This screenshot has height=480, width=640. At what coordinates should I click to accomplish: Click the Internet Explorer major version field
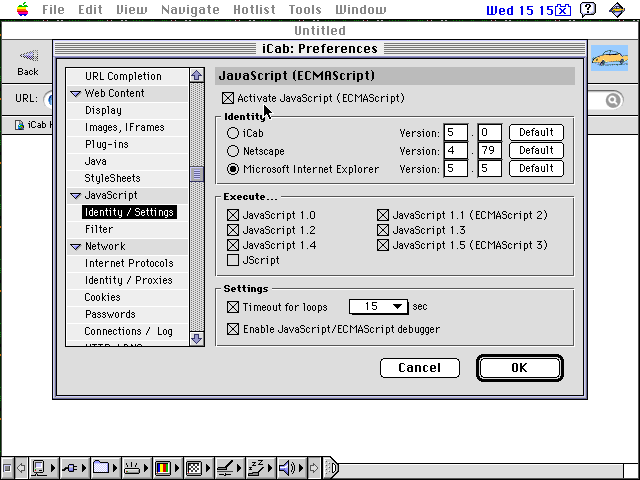[x=456, y=169]
